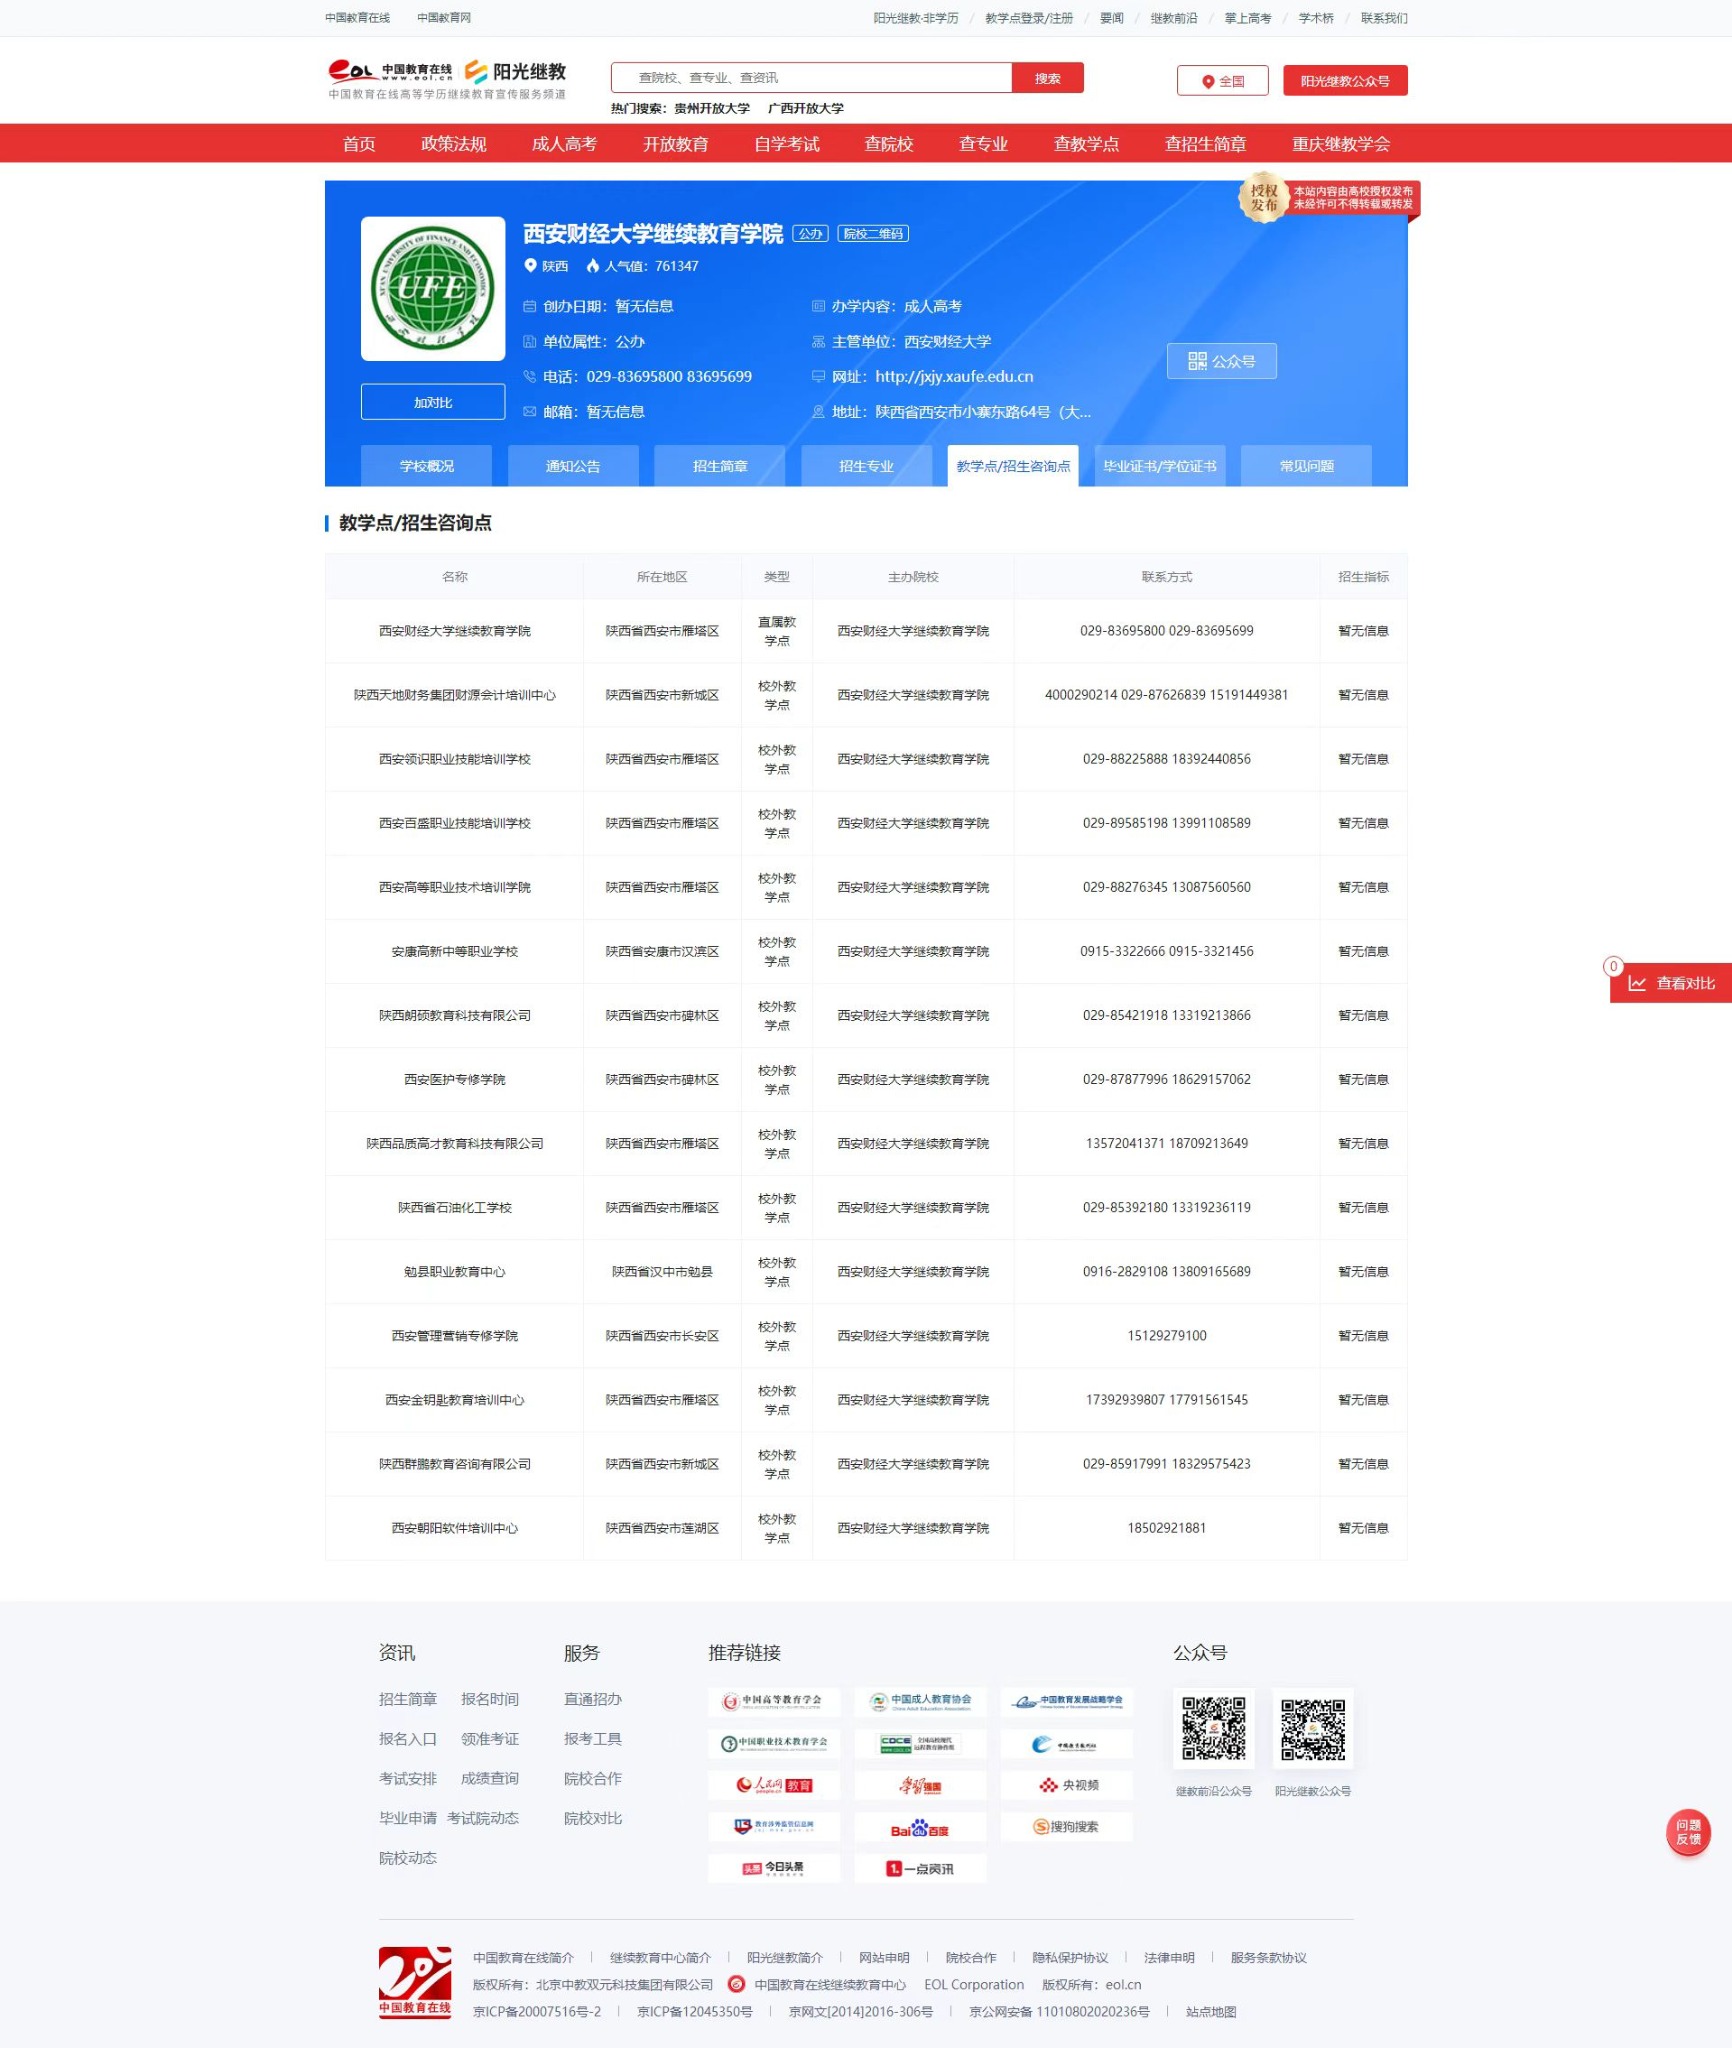Viewport: 1732px width, 2048px height.
Task: Open the 学习强国 logo link
Action: click(x=920, y=1785)
